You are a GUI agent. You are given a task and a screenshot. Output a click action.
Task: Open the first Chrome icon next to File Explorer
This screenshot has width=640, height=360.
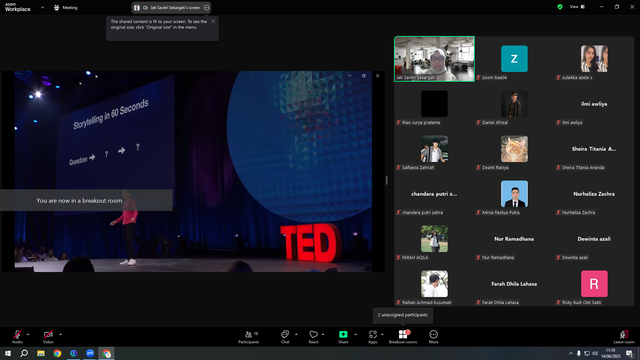(57, 353)
